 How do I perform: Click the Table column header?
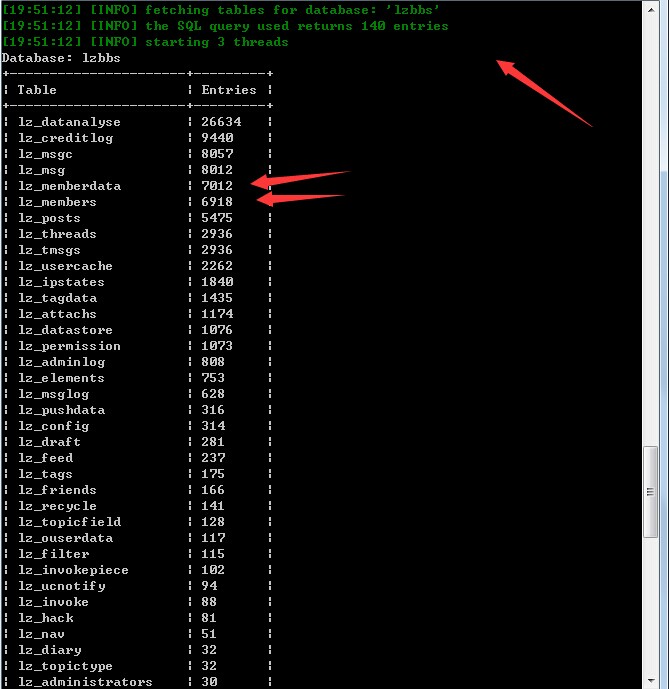pos(37,90)
